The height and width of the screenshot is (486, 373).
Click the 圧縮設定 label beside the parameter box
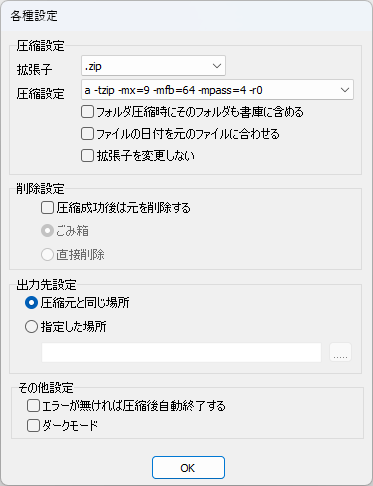(x=40, y=94)
